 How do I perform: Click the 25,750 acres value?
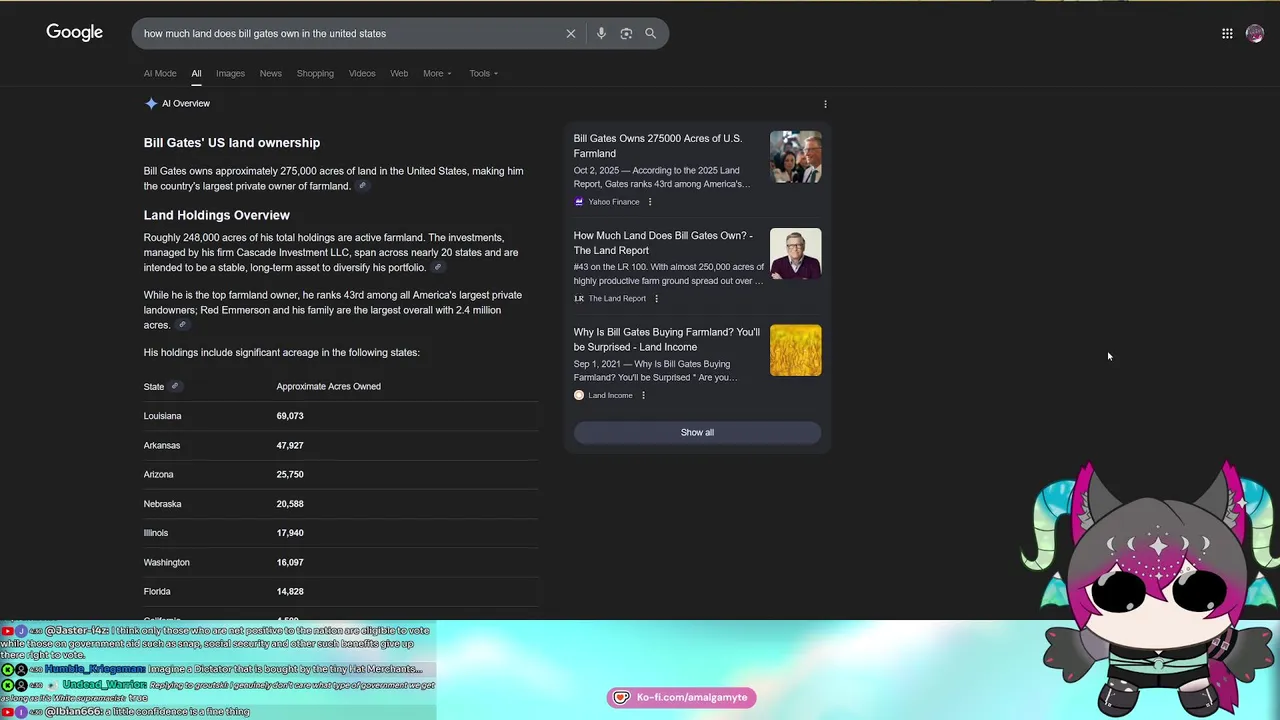290,474
